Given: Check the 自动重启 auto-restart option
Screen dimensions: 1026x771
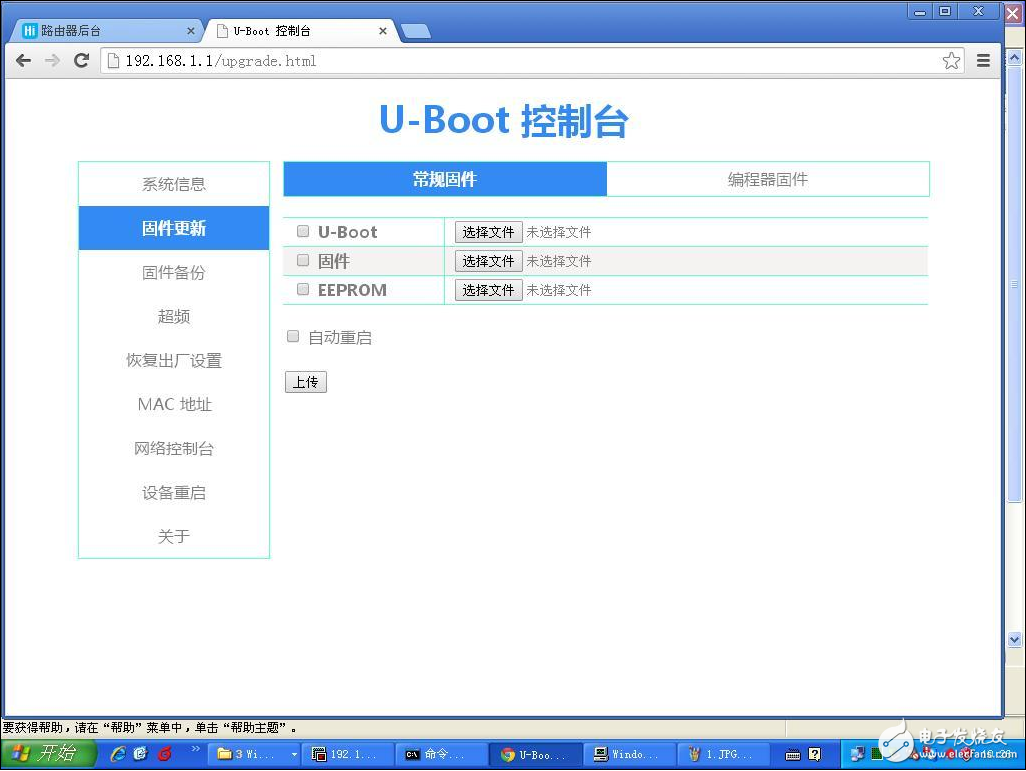Looking at the screenshot, I should [292, 336].
